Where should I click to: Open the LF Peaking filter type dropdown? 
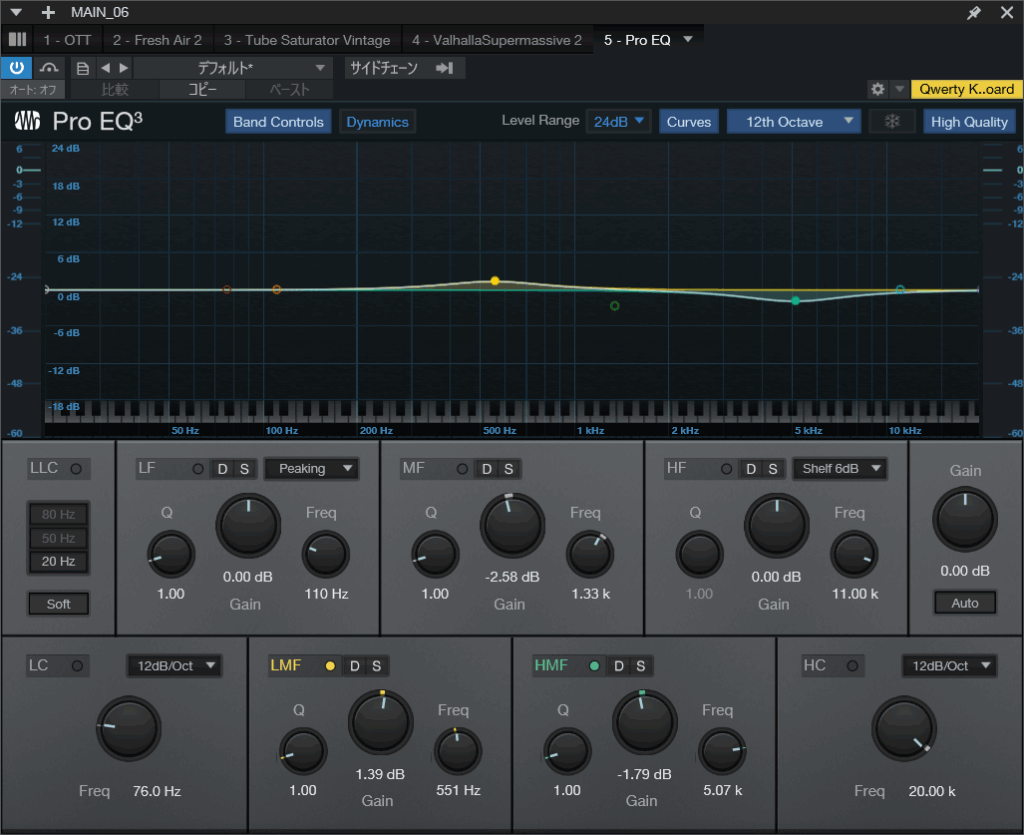pos(311,468)
